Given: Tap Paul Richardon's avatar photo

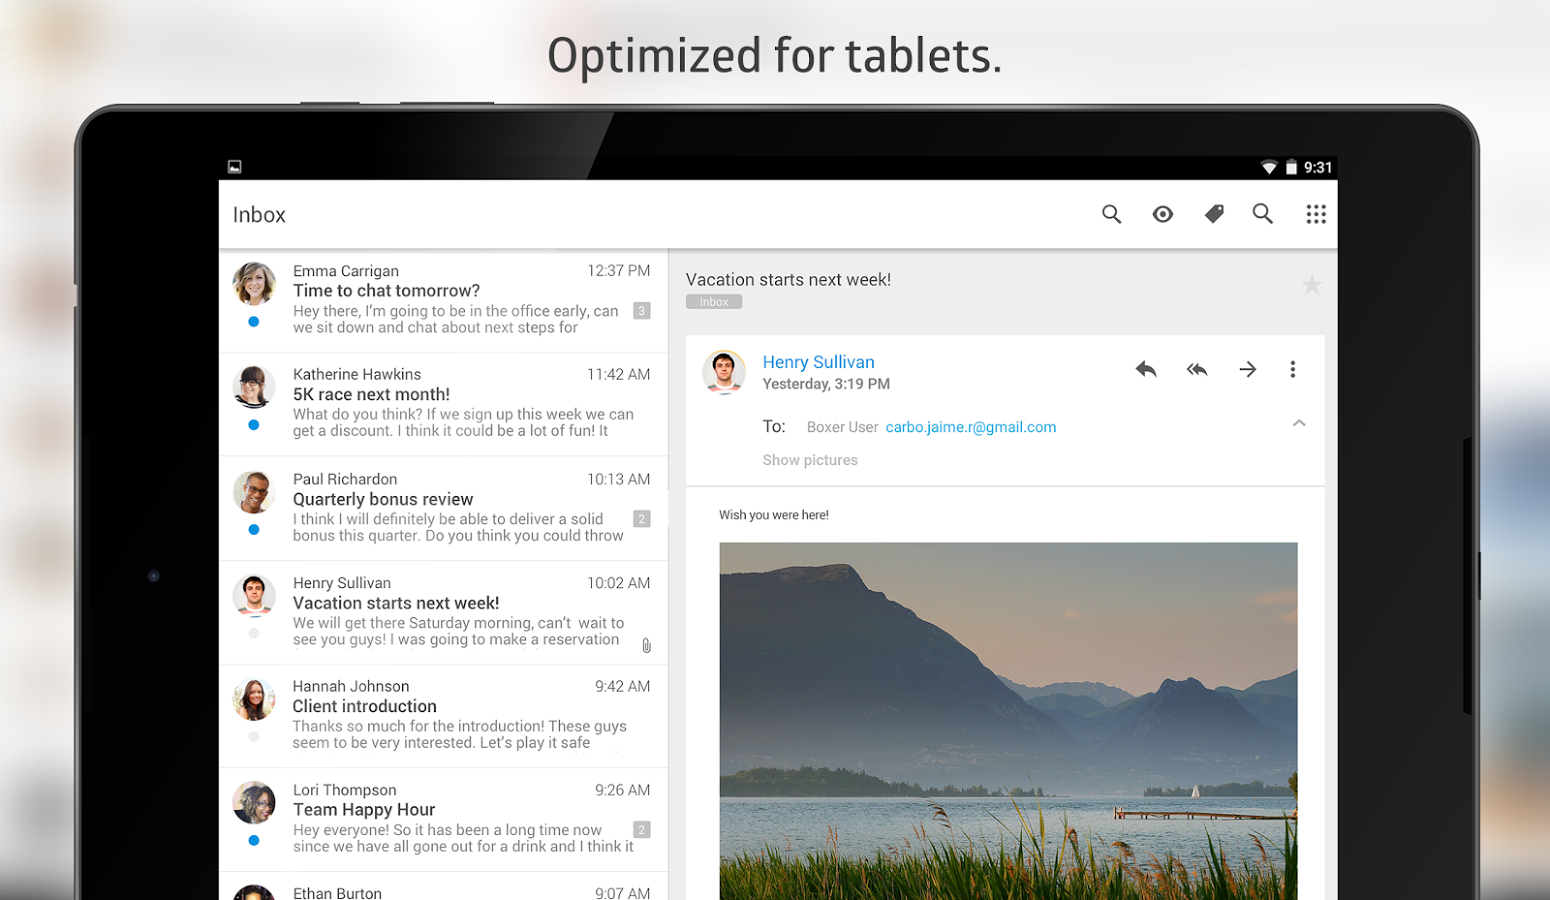Looking at the screenshot, I should pos(254,492).
